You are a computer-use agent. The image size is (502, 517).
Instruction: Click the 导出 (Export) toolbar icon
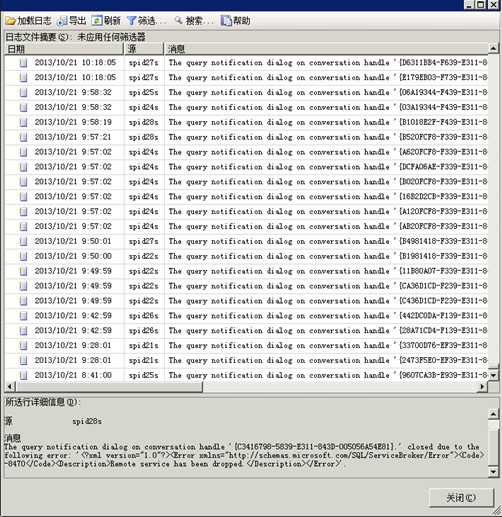click(x=62, y=21)
